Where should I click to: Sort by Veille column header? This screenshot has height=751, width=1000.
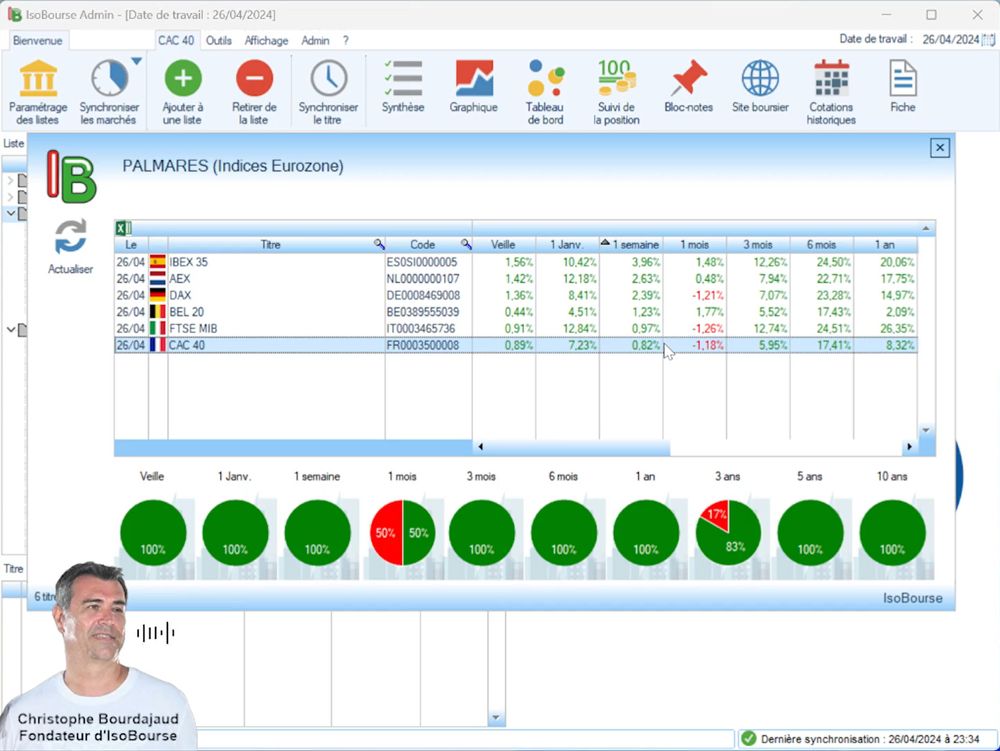click(x=503, y=244)
